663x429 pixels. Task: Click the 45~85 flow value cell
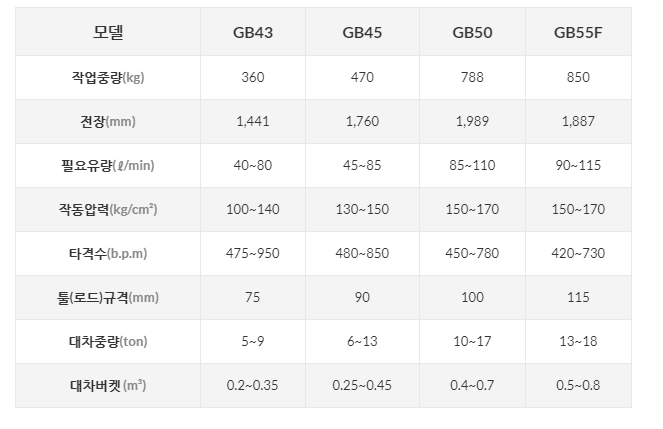tap(362, 165)
